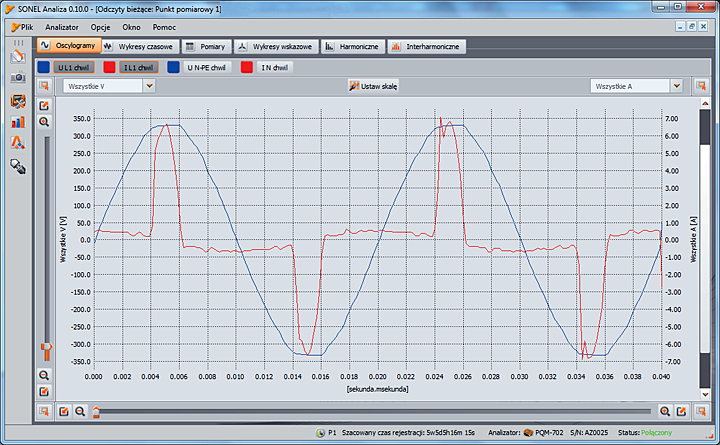This screenshot has height=445, width=720.
Task: Click the horizontal zoom-out magnifier at bottom left
Action: 80,411
